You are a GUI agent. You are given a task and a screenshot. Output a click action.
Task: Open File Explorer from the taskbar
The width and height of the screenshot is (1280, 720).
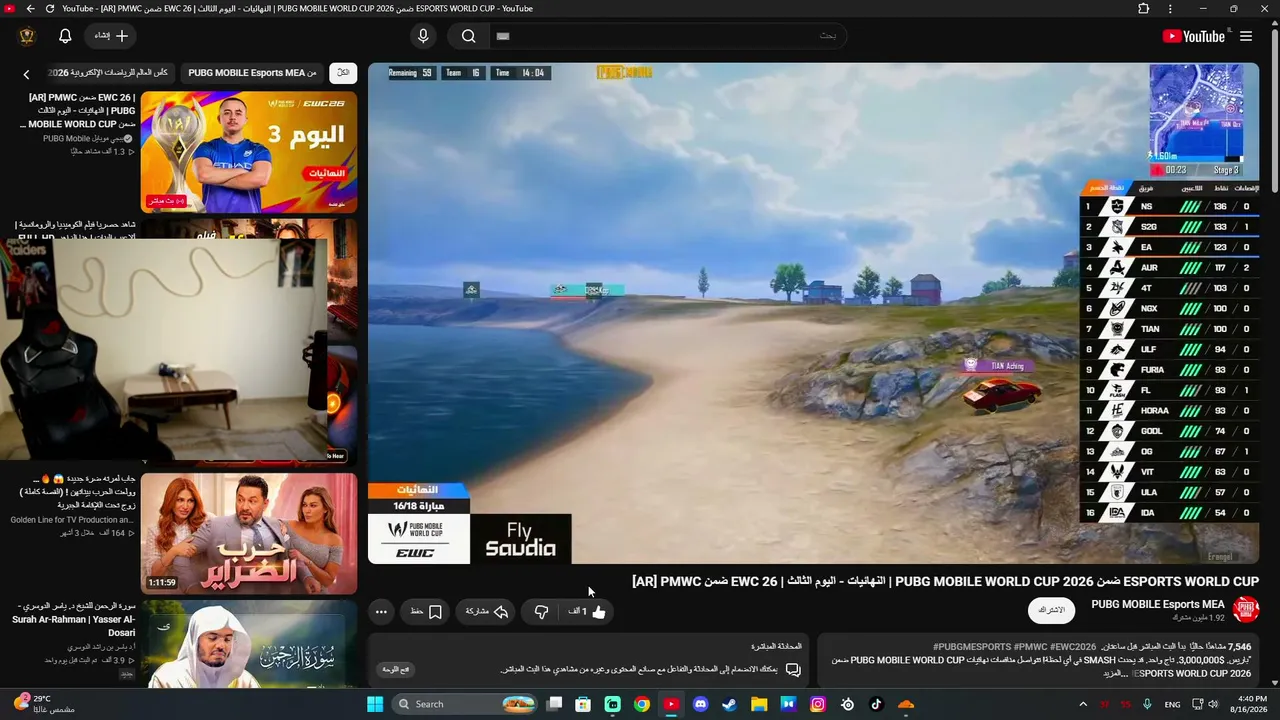tap(759, 704)
